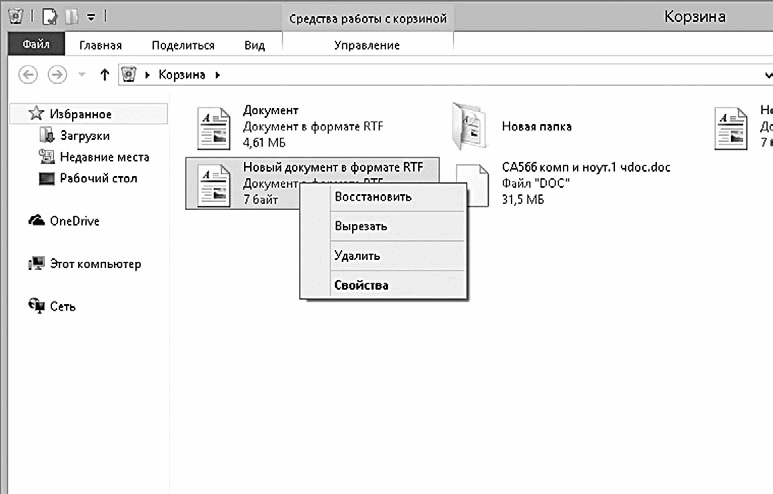Click the OneDrive cloud icon
This screenshot has height=494, width=773.
(x=36, y=220)
